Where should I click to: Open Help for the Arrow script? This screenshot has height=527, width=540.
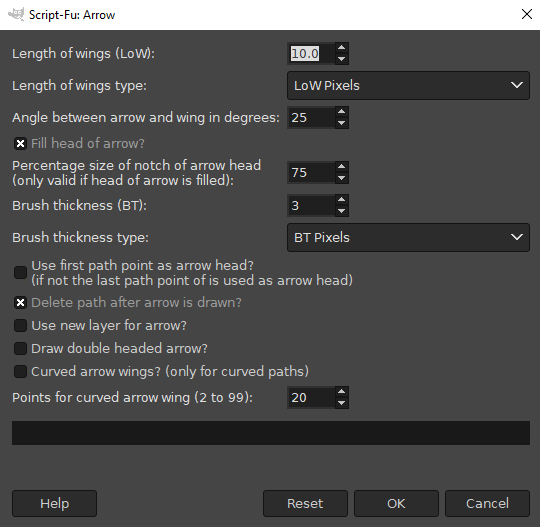click(x=54, y=504)
